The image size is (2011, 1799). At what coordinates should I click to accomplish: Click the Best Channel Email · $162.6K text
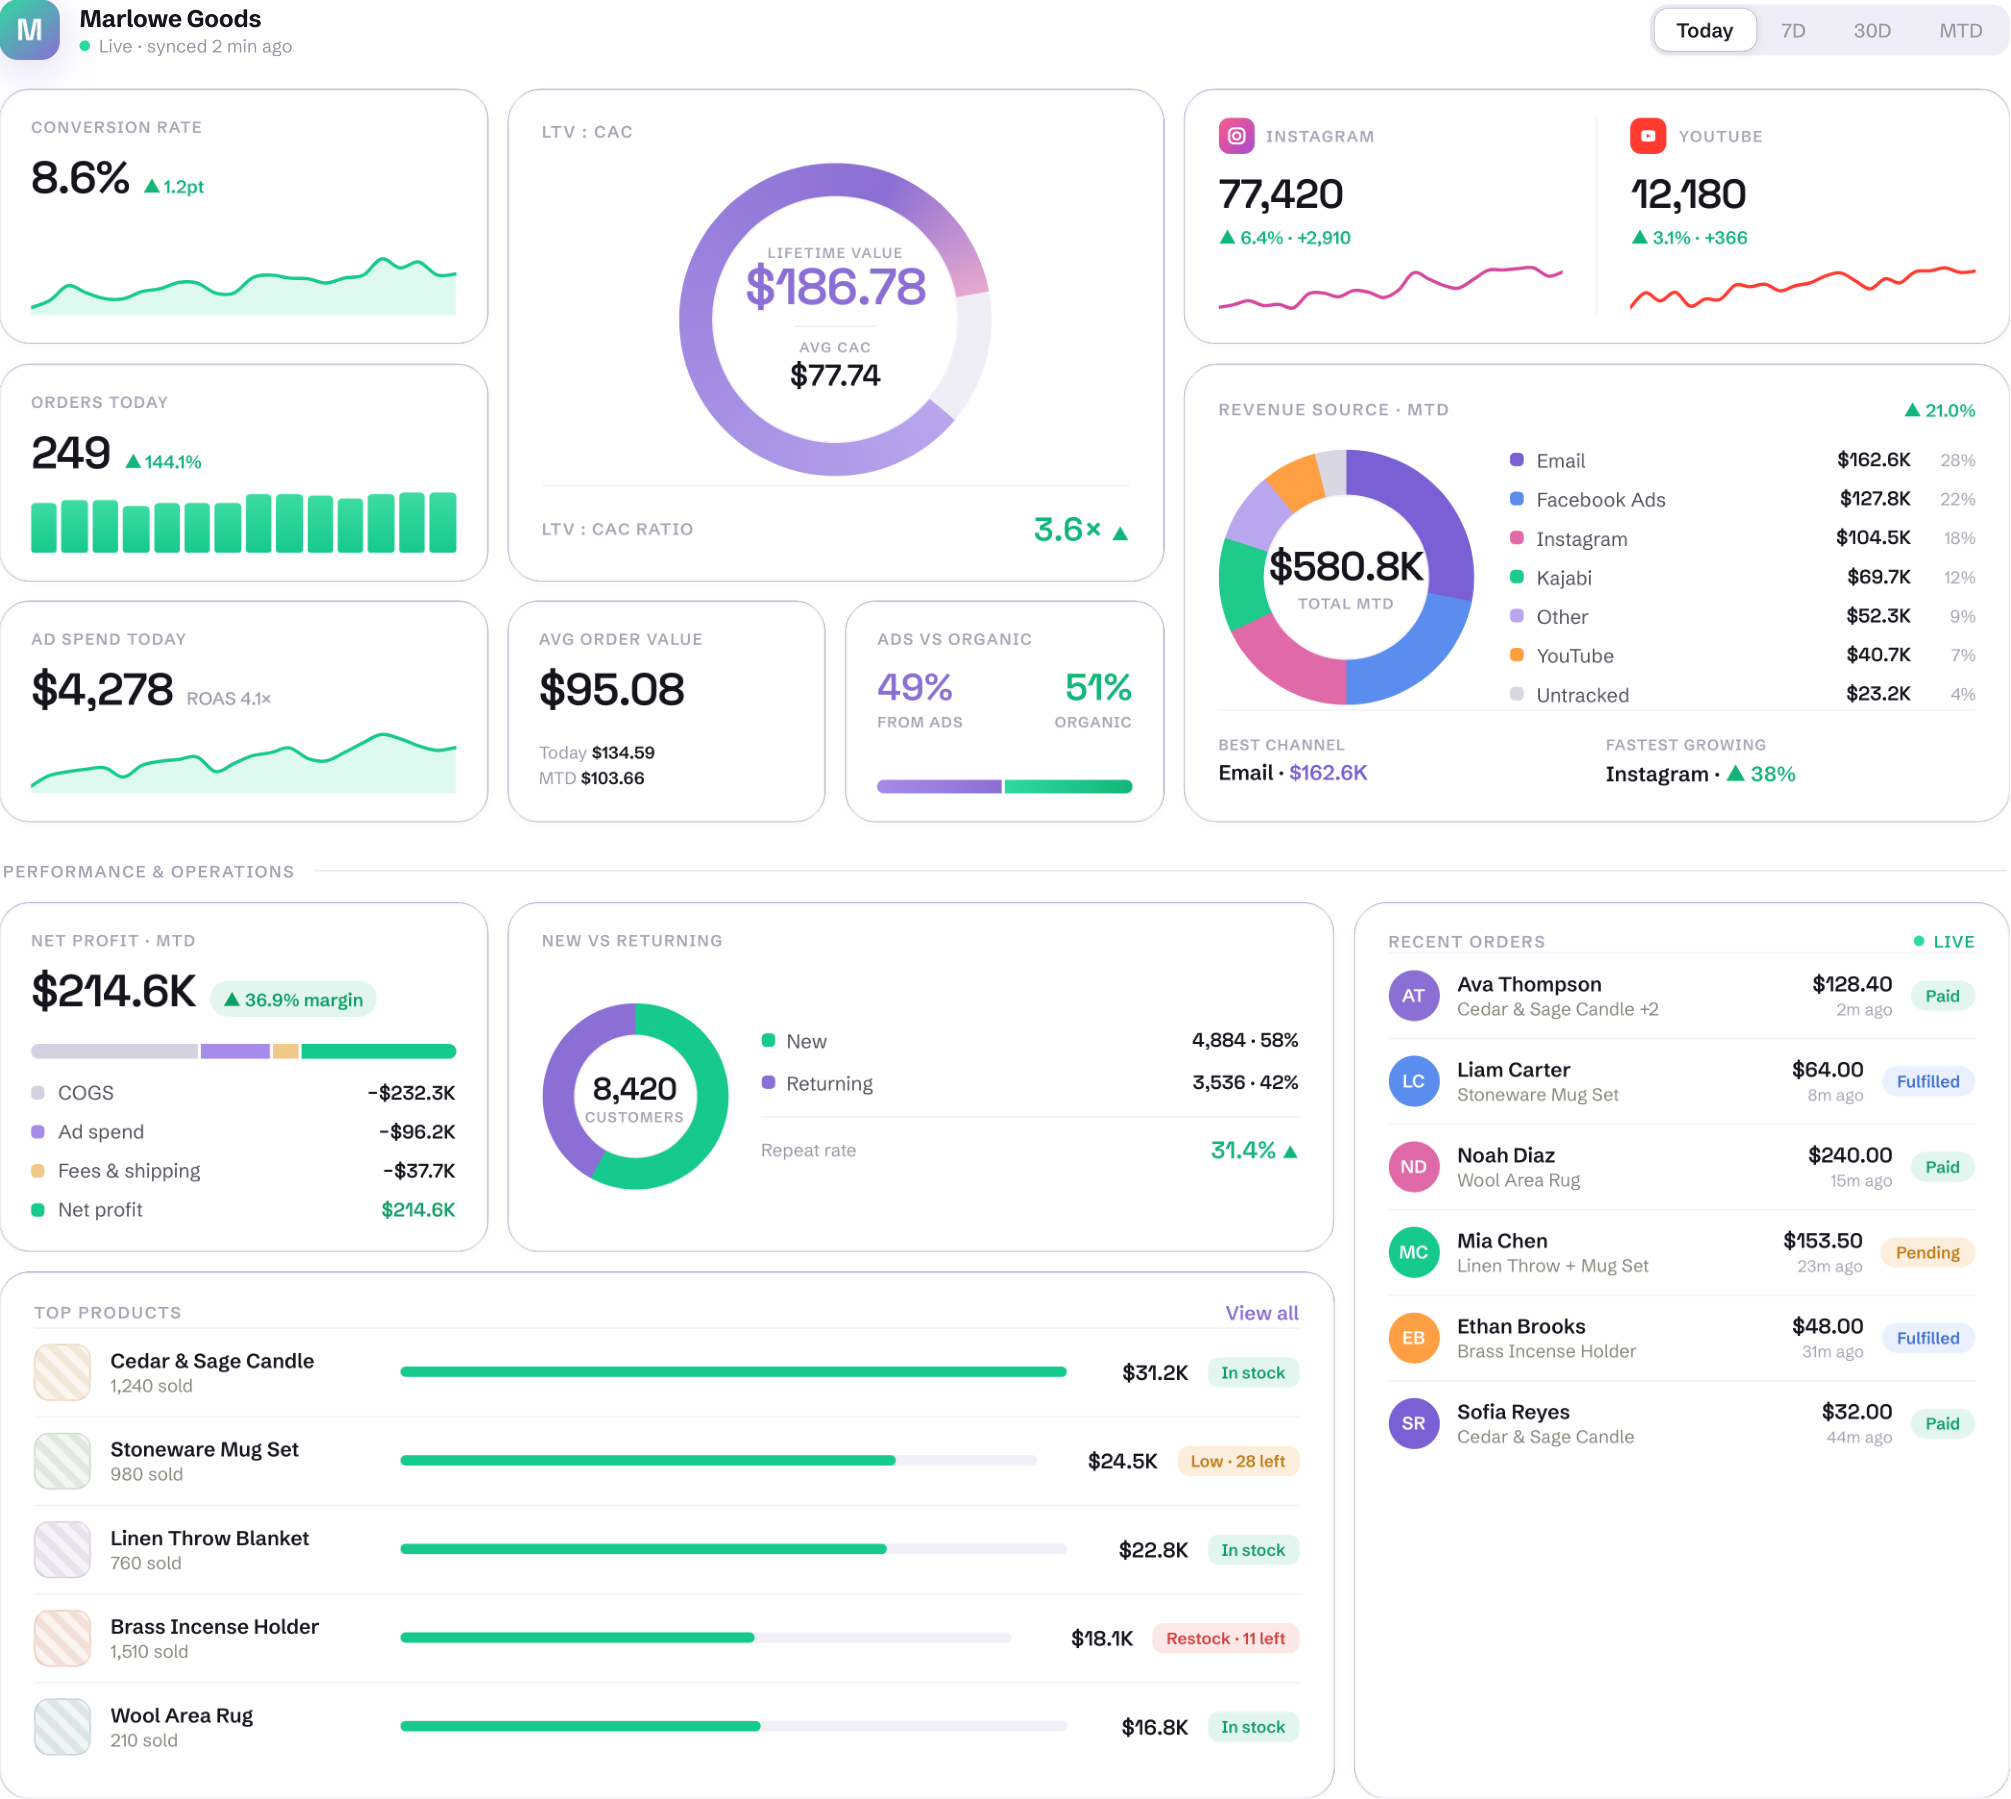coord(1292,773)
